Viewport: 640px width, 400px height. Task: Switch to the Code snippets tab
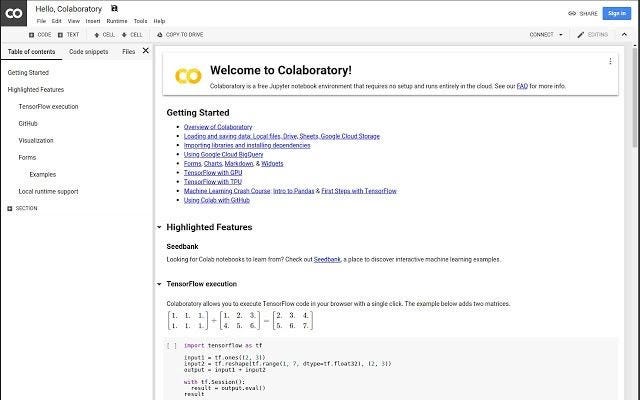pos(89,52)
